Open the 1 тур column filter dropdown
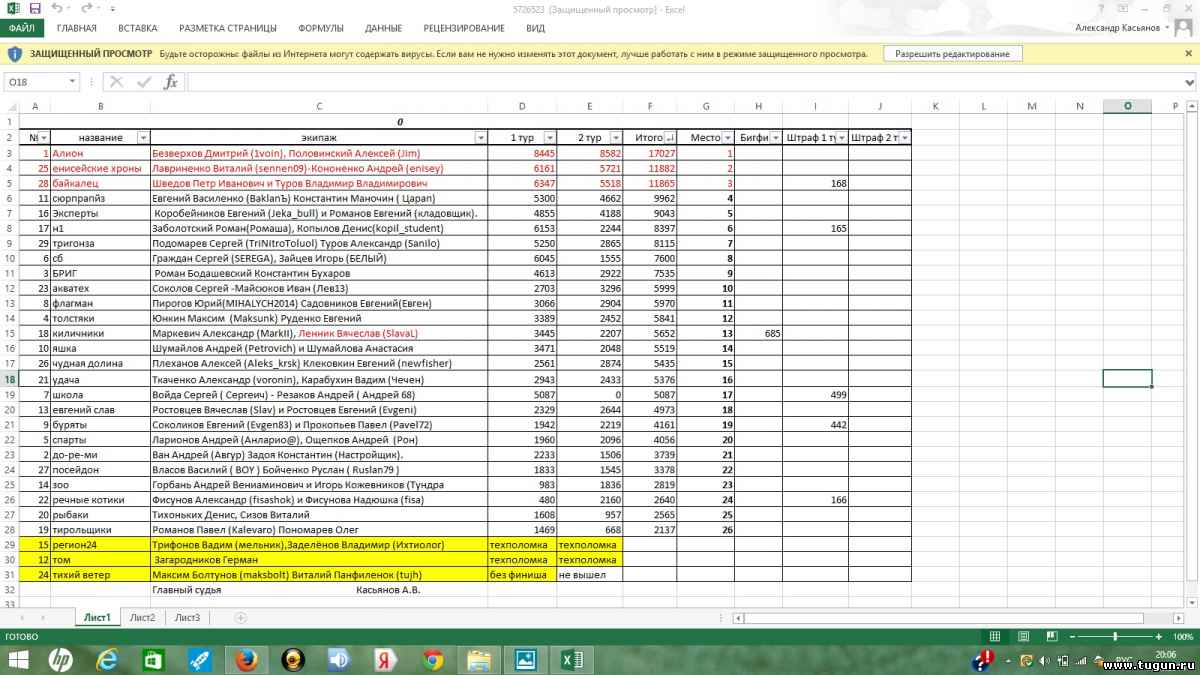This screenshot has height=675, width=1200. click(550, 137)
